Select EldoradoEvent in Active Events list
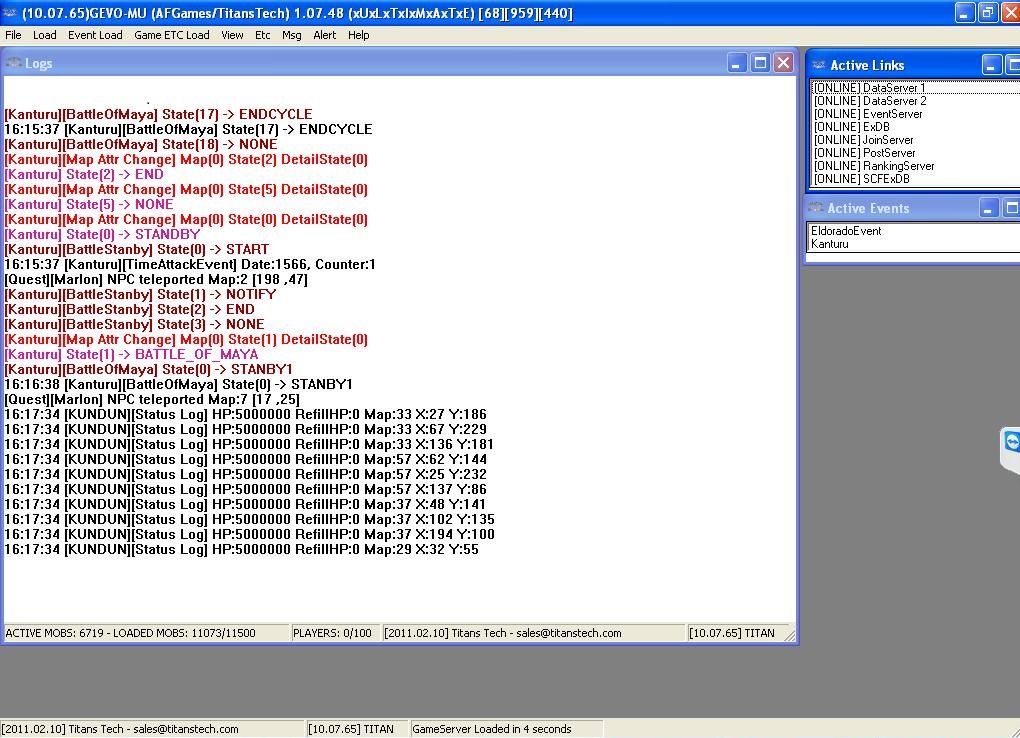This screenshot has height=738, width=1020. [x=846, y=231]
